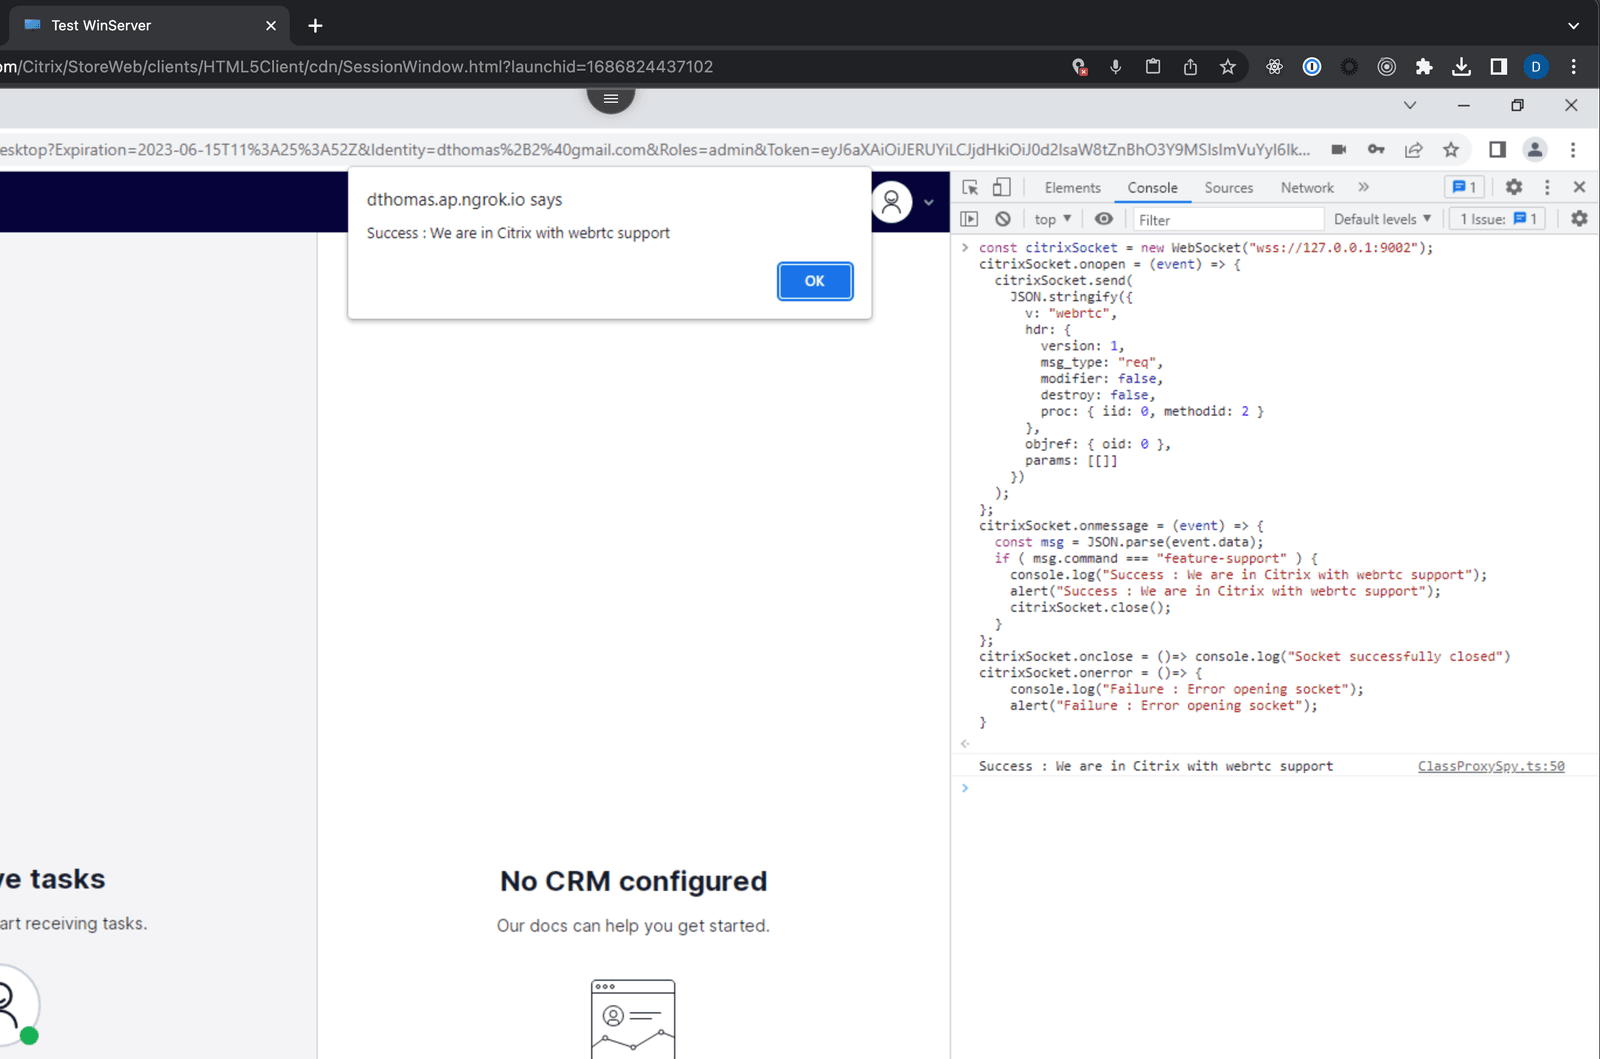
Task: Switch to the Elements panel
Action: coord(1072,187)
